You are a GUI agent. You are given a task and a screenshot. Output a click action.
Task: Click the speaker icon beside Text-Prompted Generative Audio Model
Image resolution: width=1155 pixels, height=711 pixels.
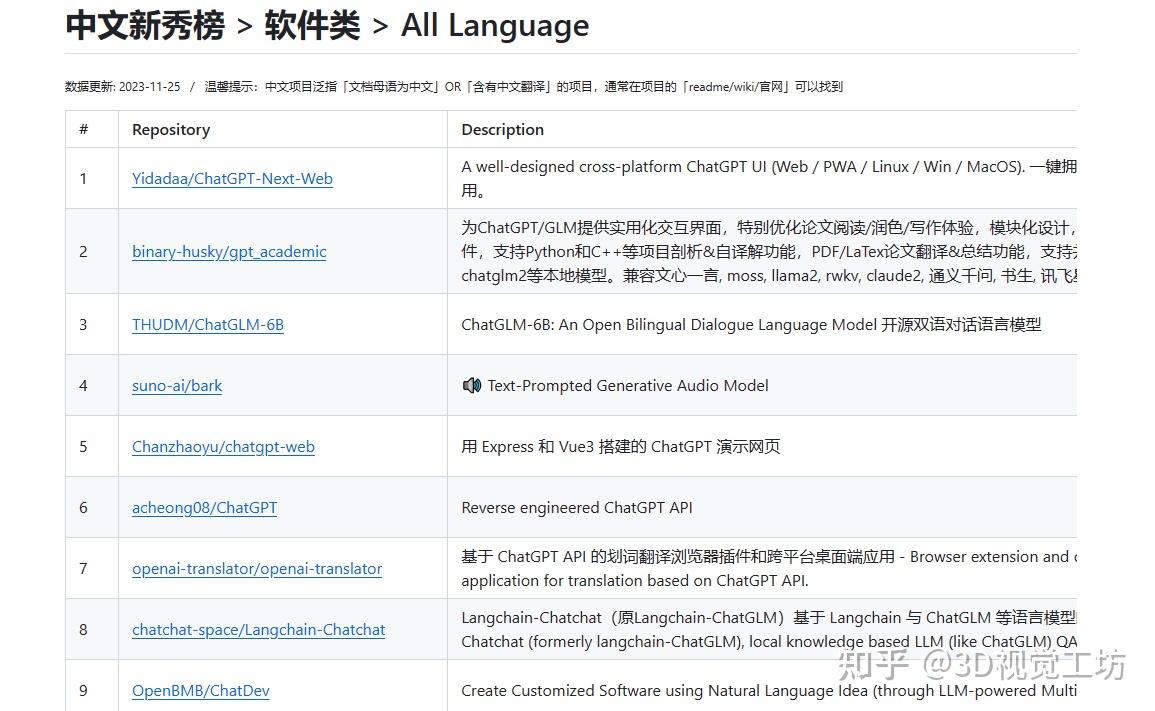(x=472, y=385)
